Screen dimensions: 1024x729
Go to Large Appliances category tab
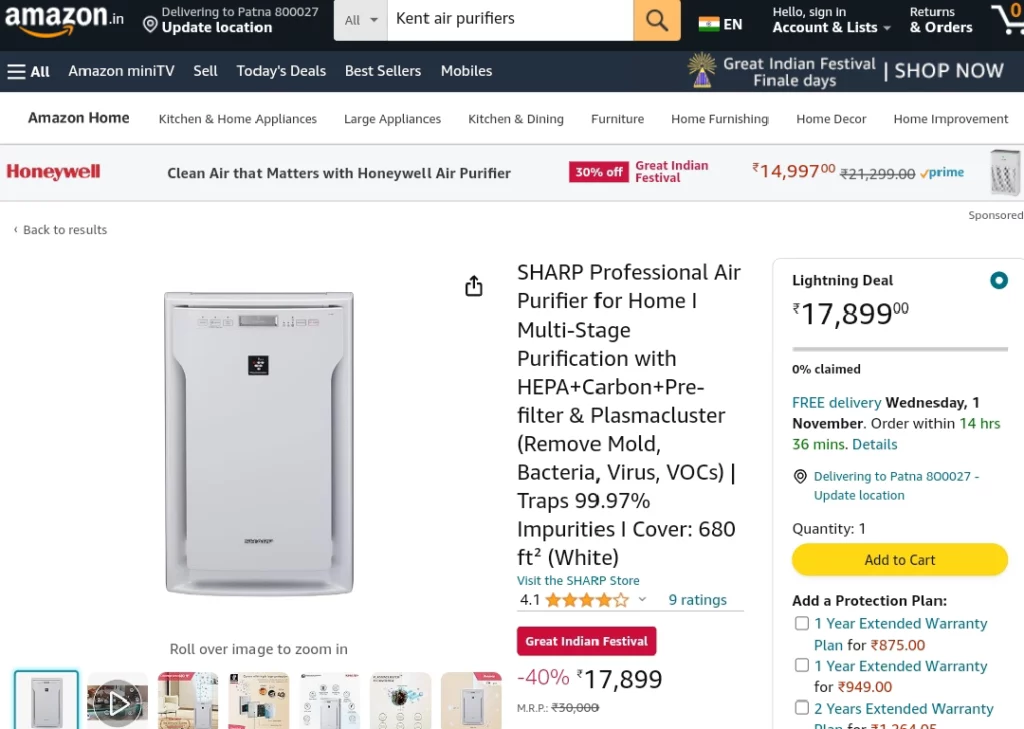point(392,119)
